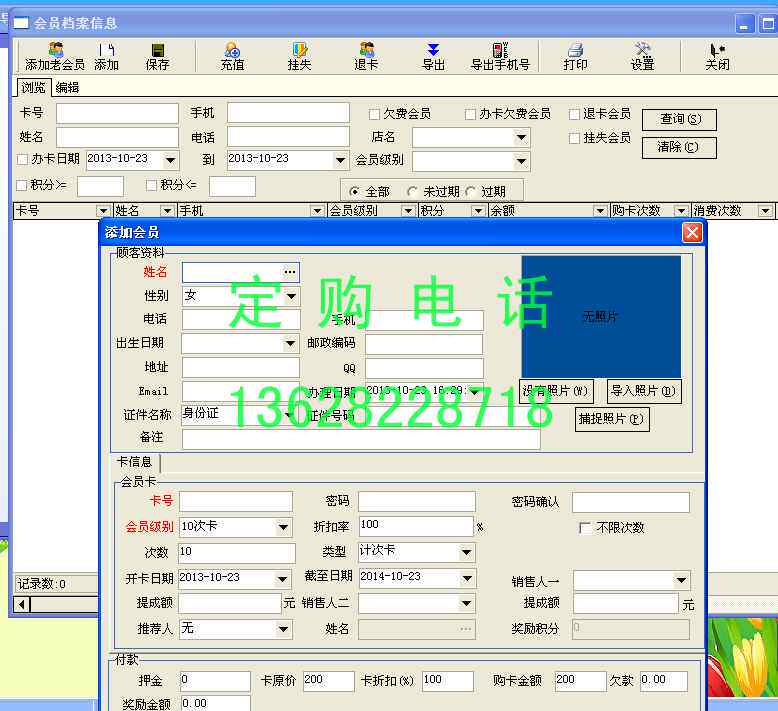This screenshot has height=711, width=778.
Task: Select the 卡信息 tab
Action: [x=134, y=462]
